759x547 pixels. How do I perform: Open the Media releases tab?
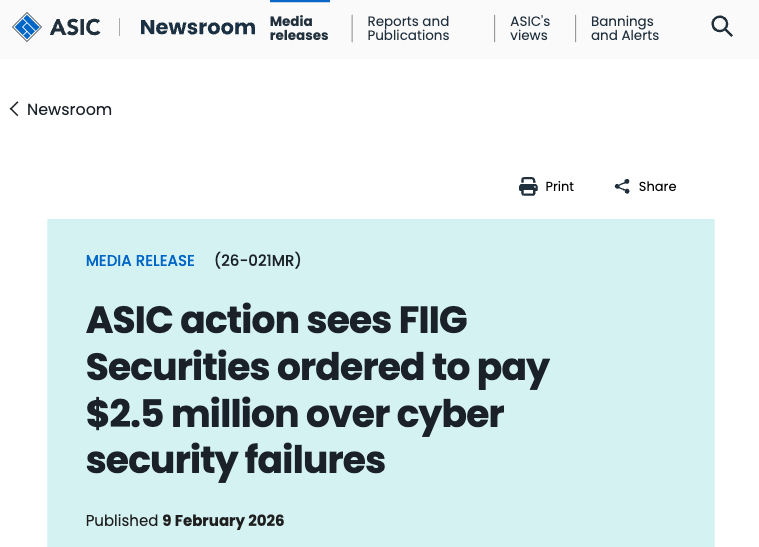click(298, 28)
